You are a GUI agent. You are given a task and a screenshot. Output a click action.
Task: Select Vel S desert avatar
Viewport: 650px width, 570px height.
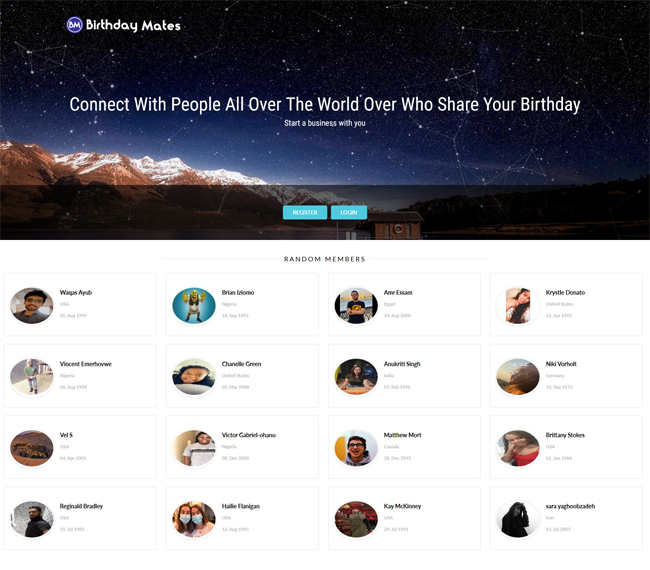tap(32, 448)
